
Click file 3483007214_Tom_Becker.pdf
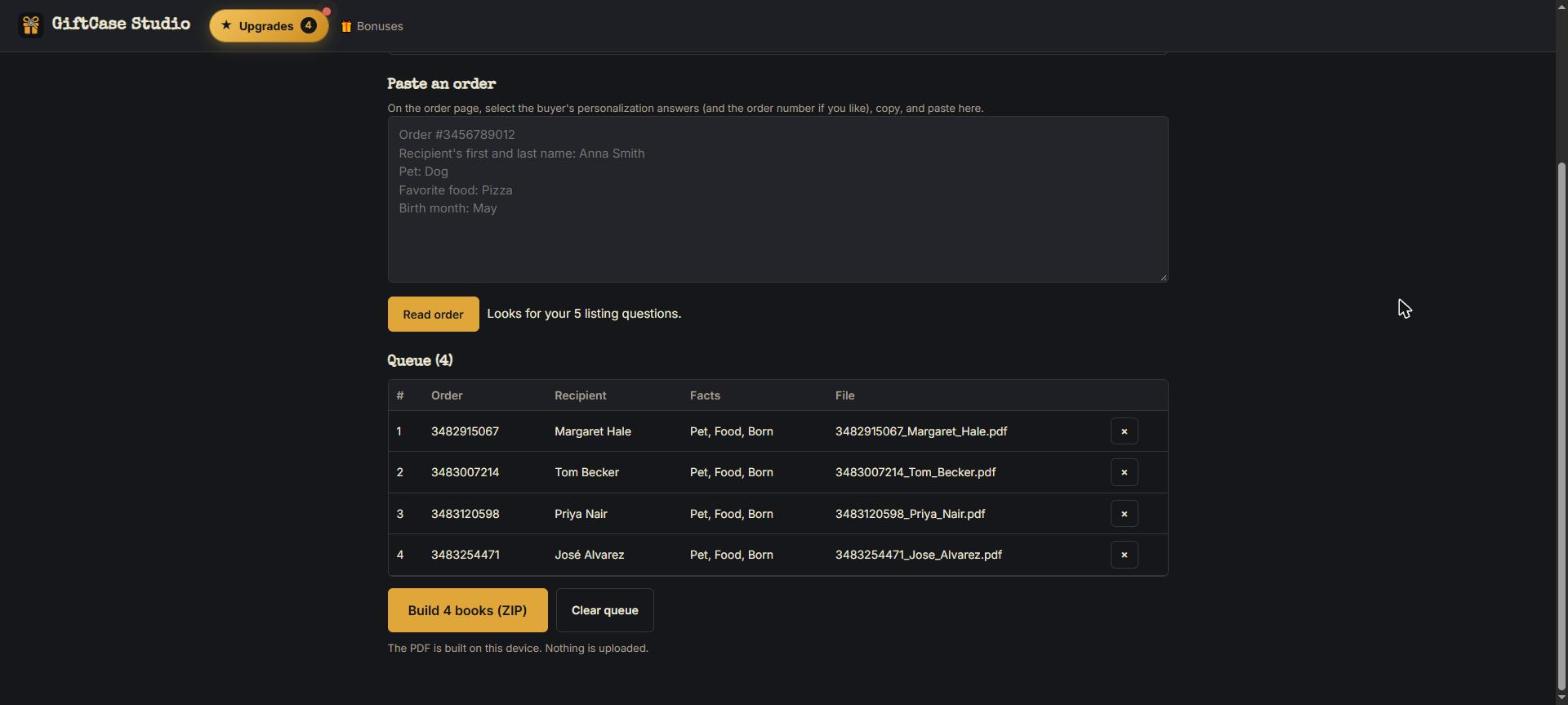[915, 472]
